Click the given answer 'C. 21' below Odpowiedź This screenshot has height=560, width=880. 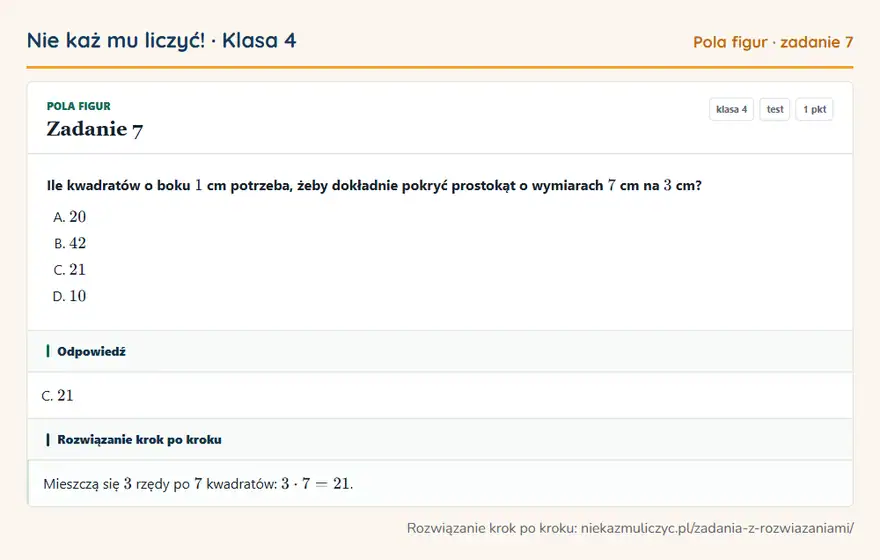pos(58,396)
